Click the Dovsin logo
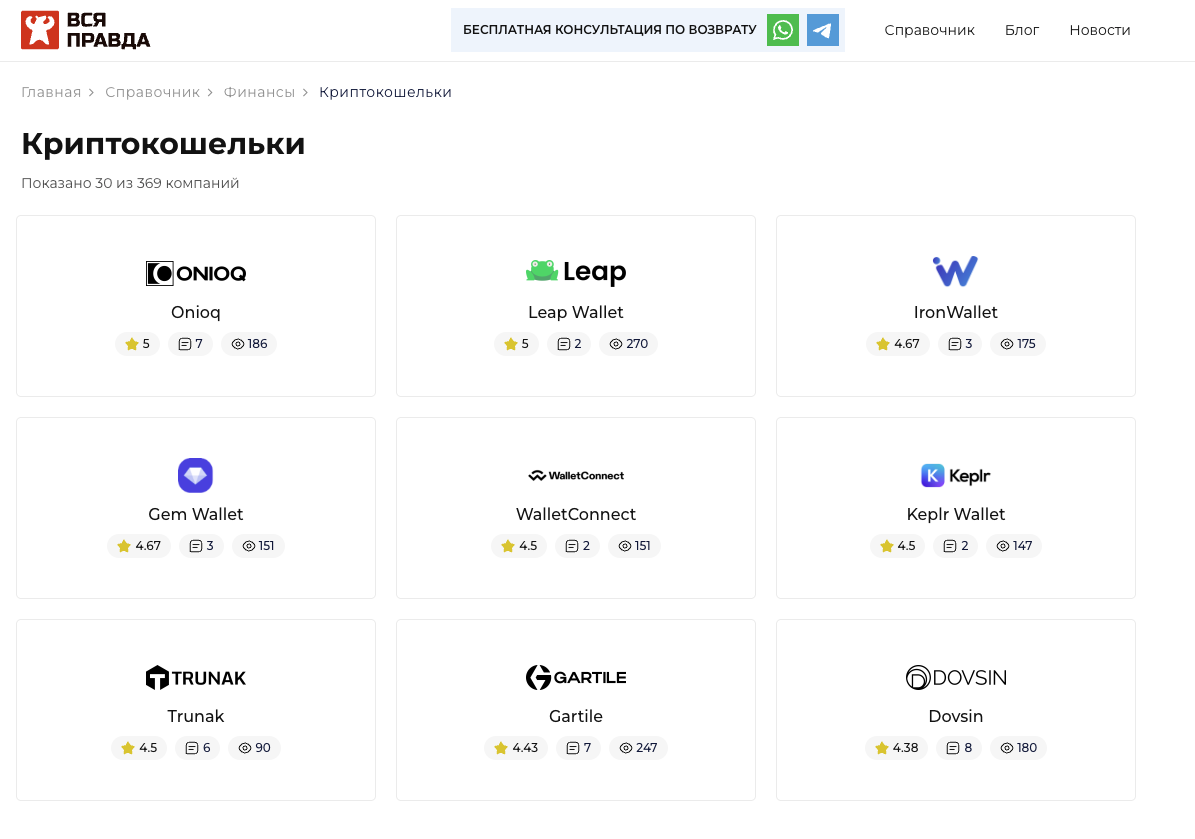Viewport: 1195px width, 839px height. [956, 677]
